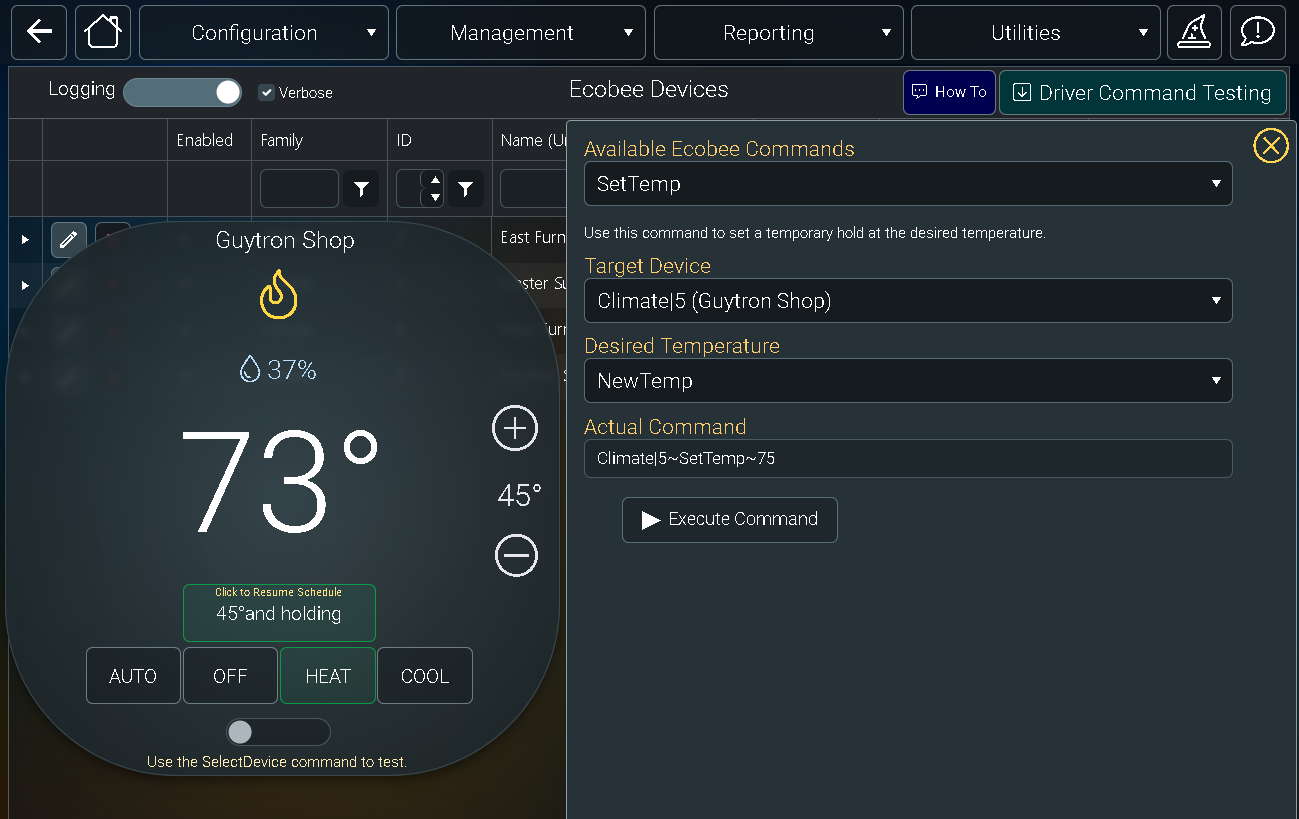Set thermostat mode to OFF
Screen dimensions: 1299x819
[x=230, y=676]
